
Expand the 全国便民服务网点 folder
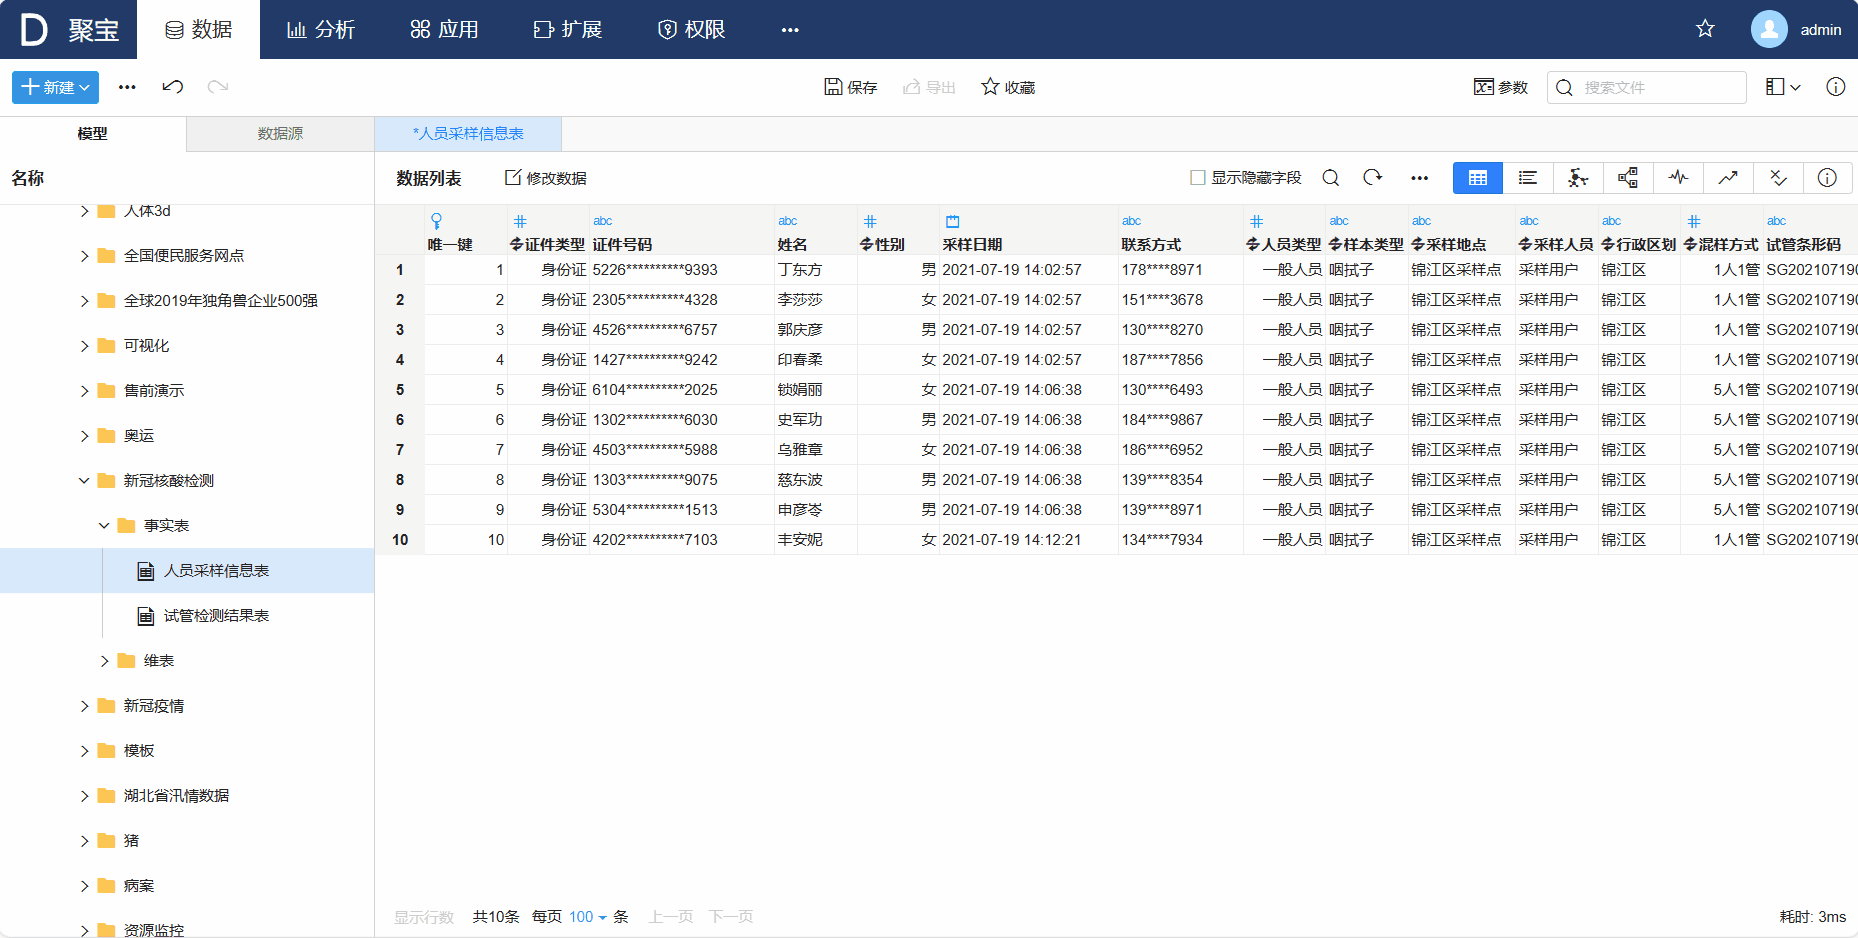(x=84, y=256)
